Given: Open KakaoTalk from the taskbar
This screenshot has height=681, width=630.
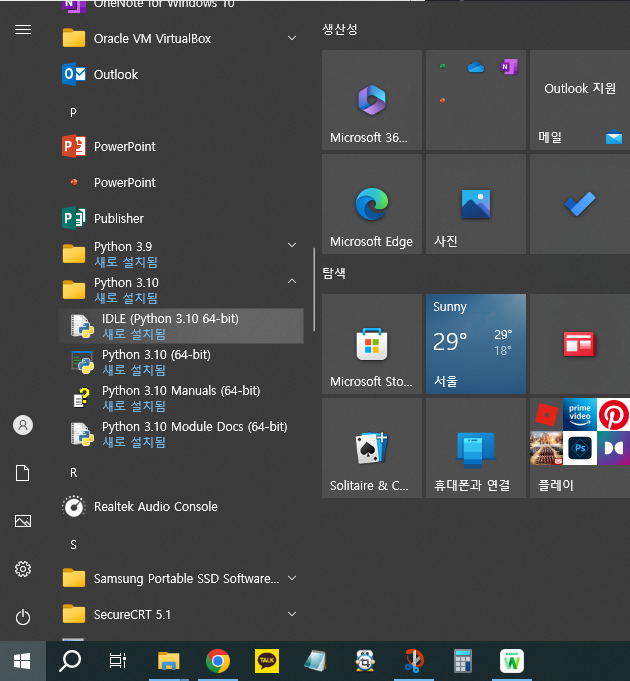Looking at the screenshot, I should pos(267,661).
